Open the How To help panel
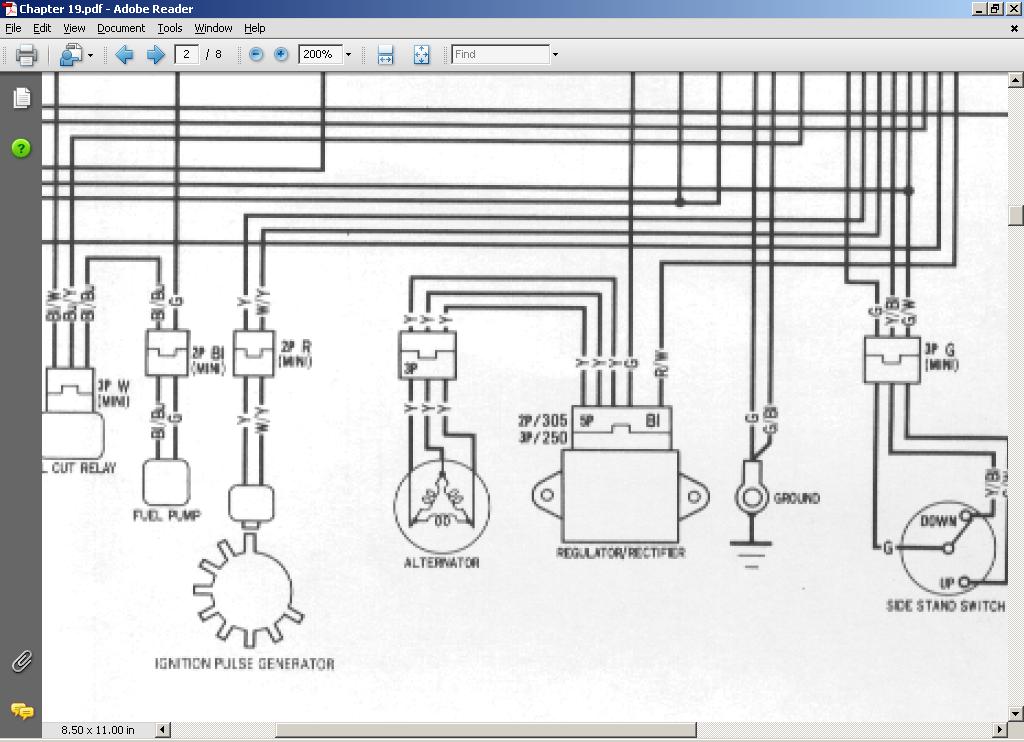 click(21, 148)
